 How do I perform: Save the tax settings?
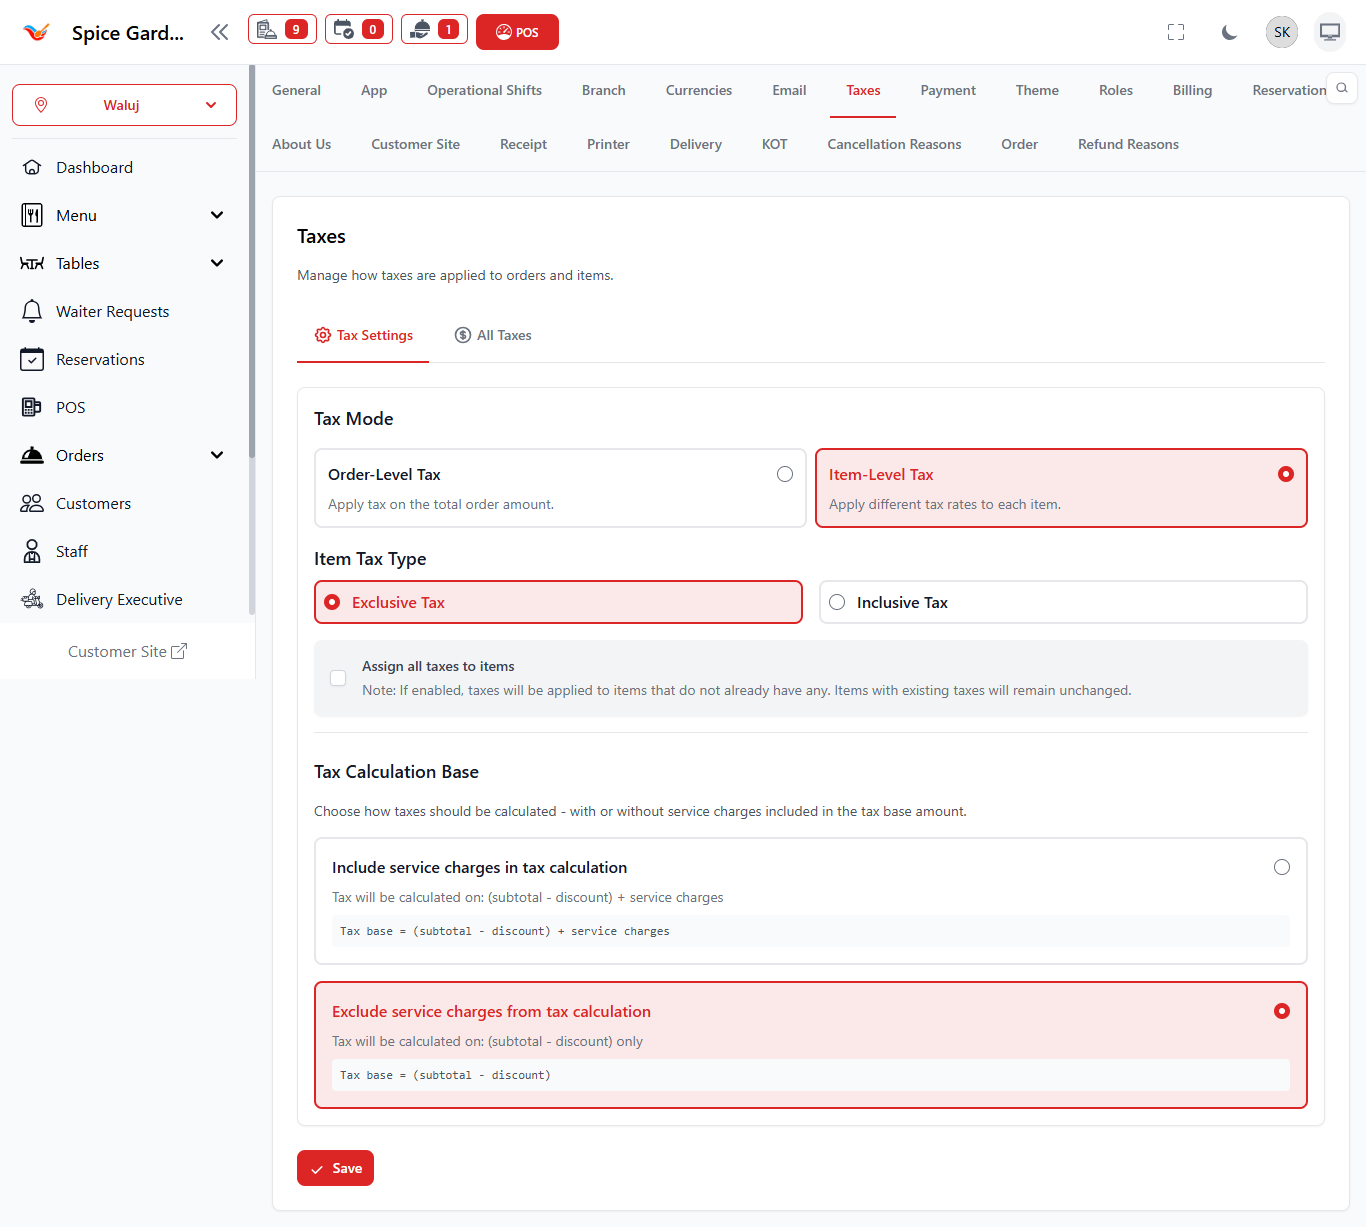tap(335, 1168)
